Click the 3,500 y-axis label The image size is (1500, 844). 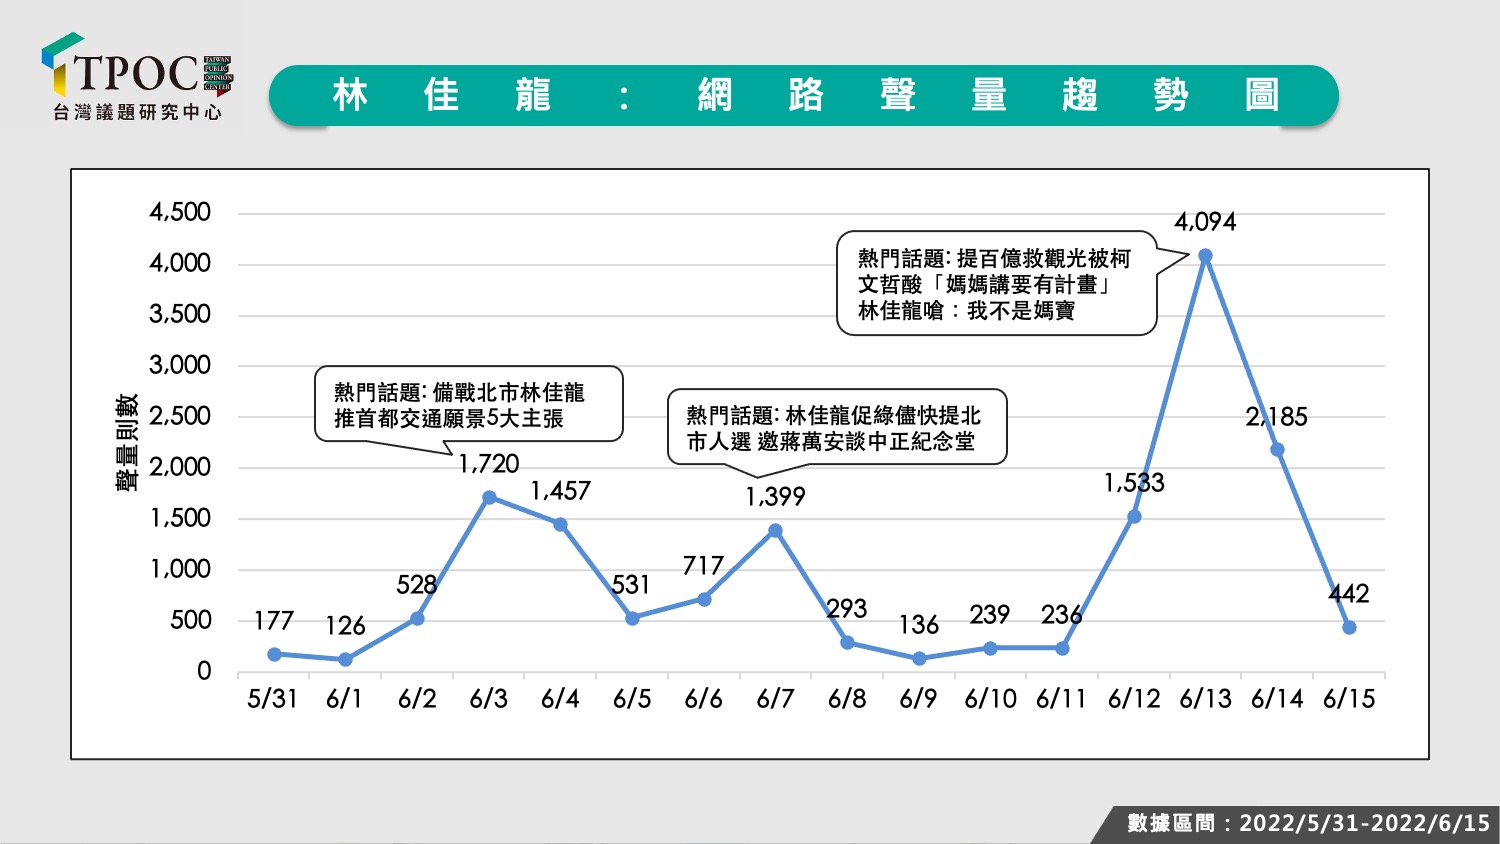(180, 314)
